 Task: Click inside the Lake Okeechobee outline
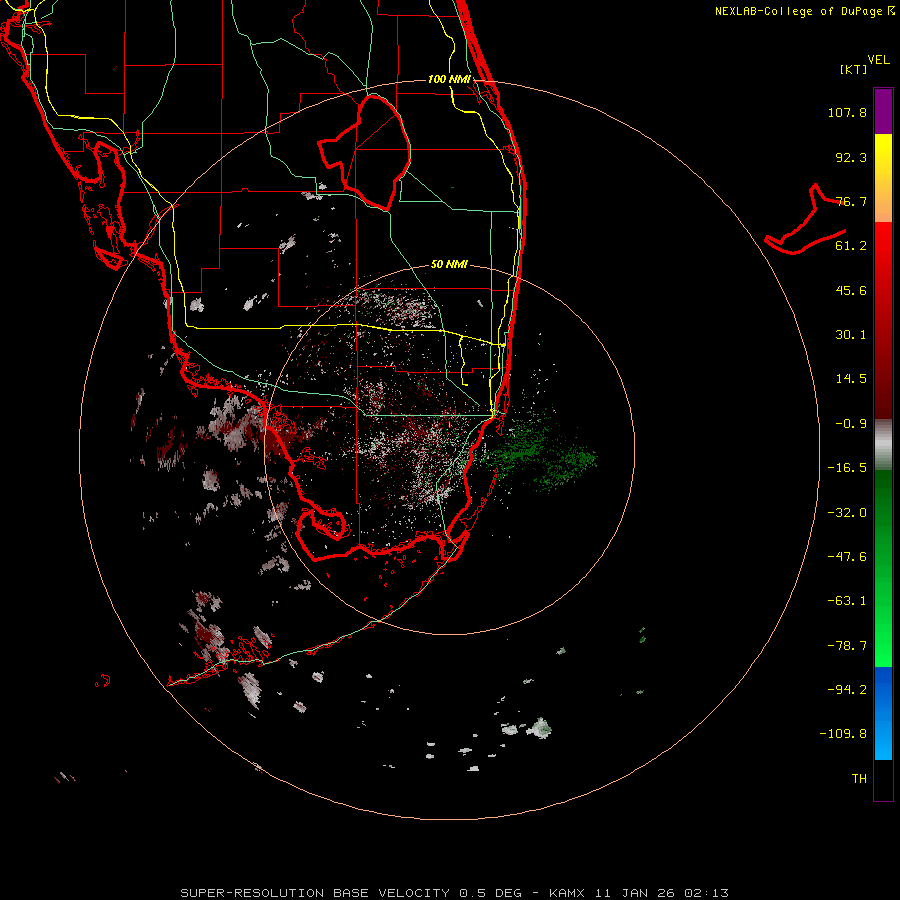pyautogui.click(x=373, y=152)
